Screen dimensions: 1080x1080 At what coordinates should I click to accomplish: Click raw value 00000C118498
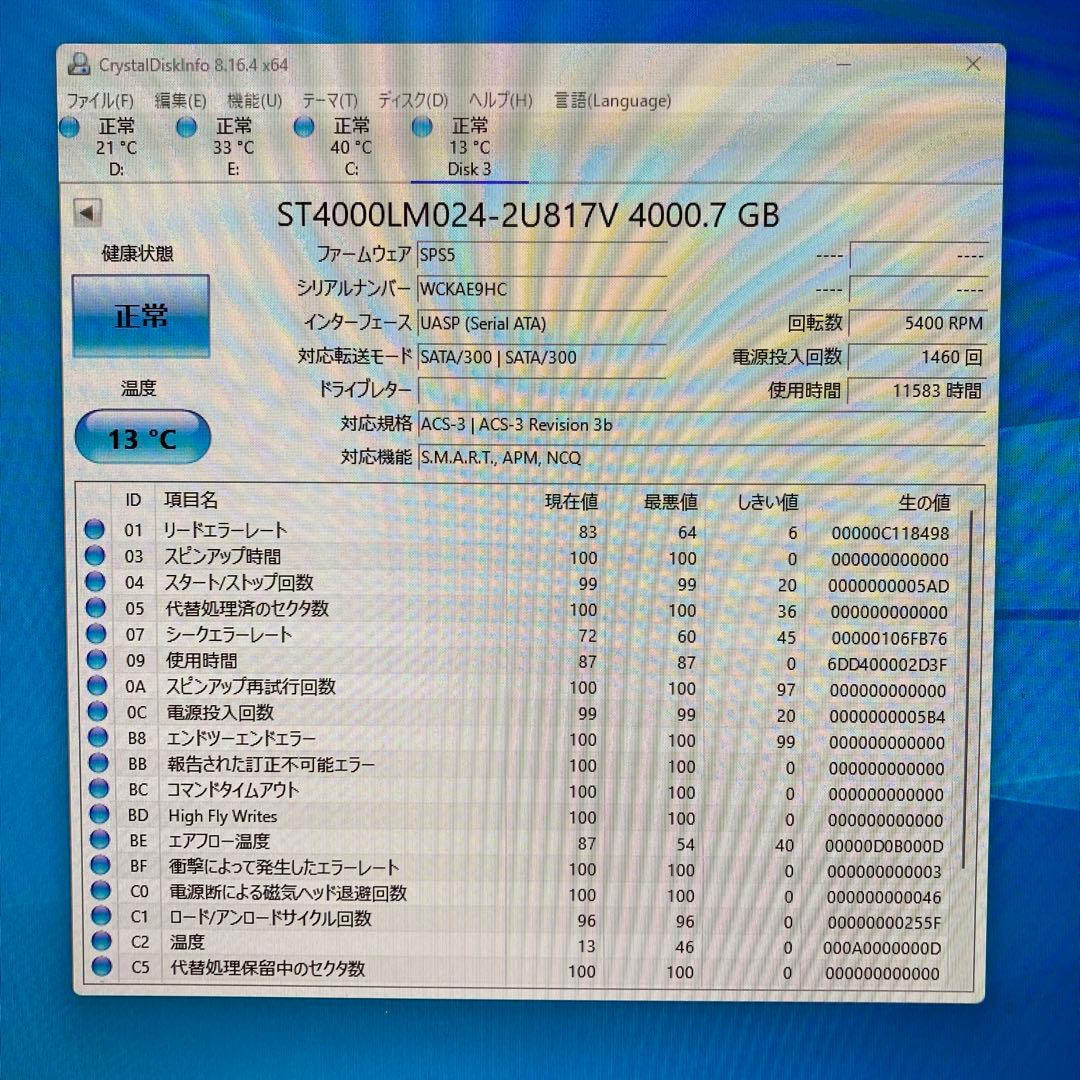click(x=890, y=533)
